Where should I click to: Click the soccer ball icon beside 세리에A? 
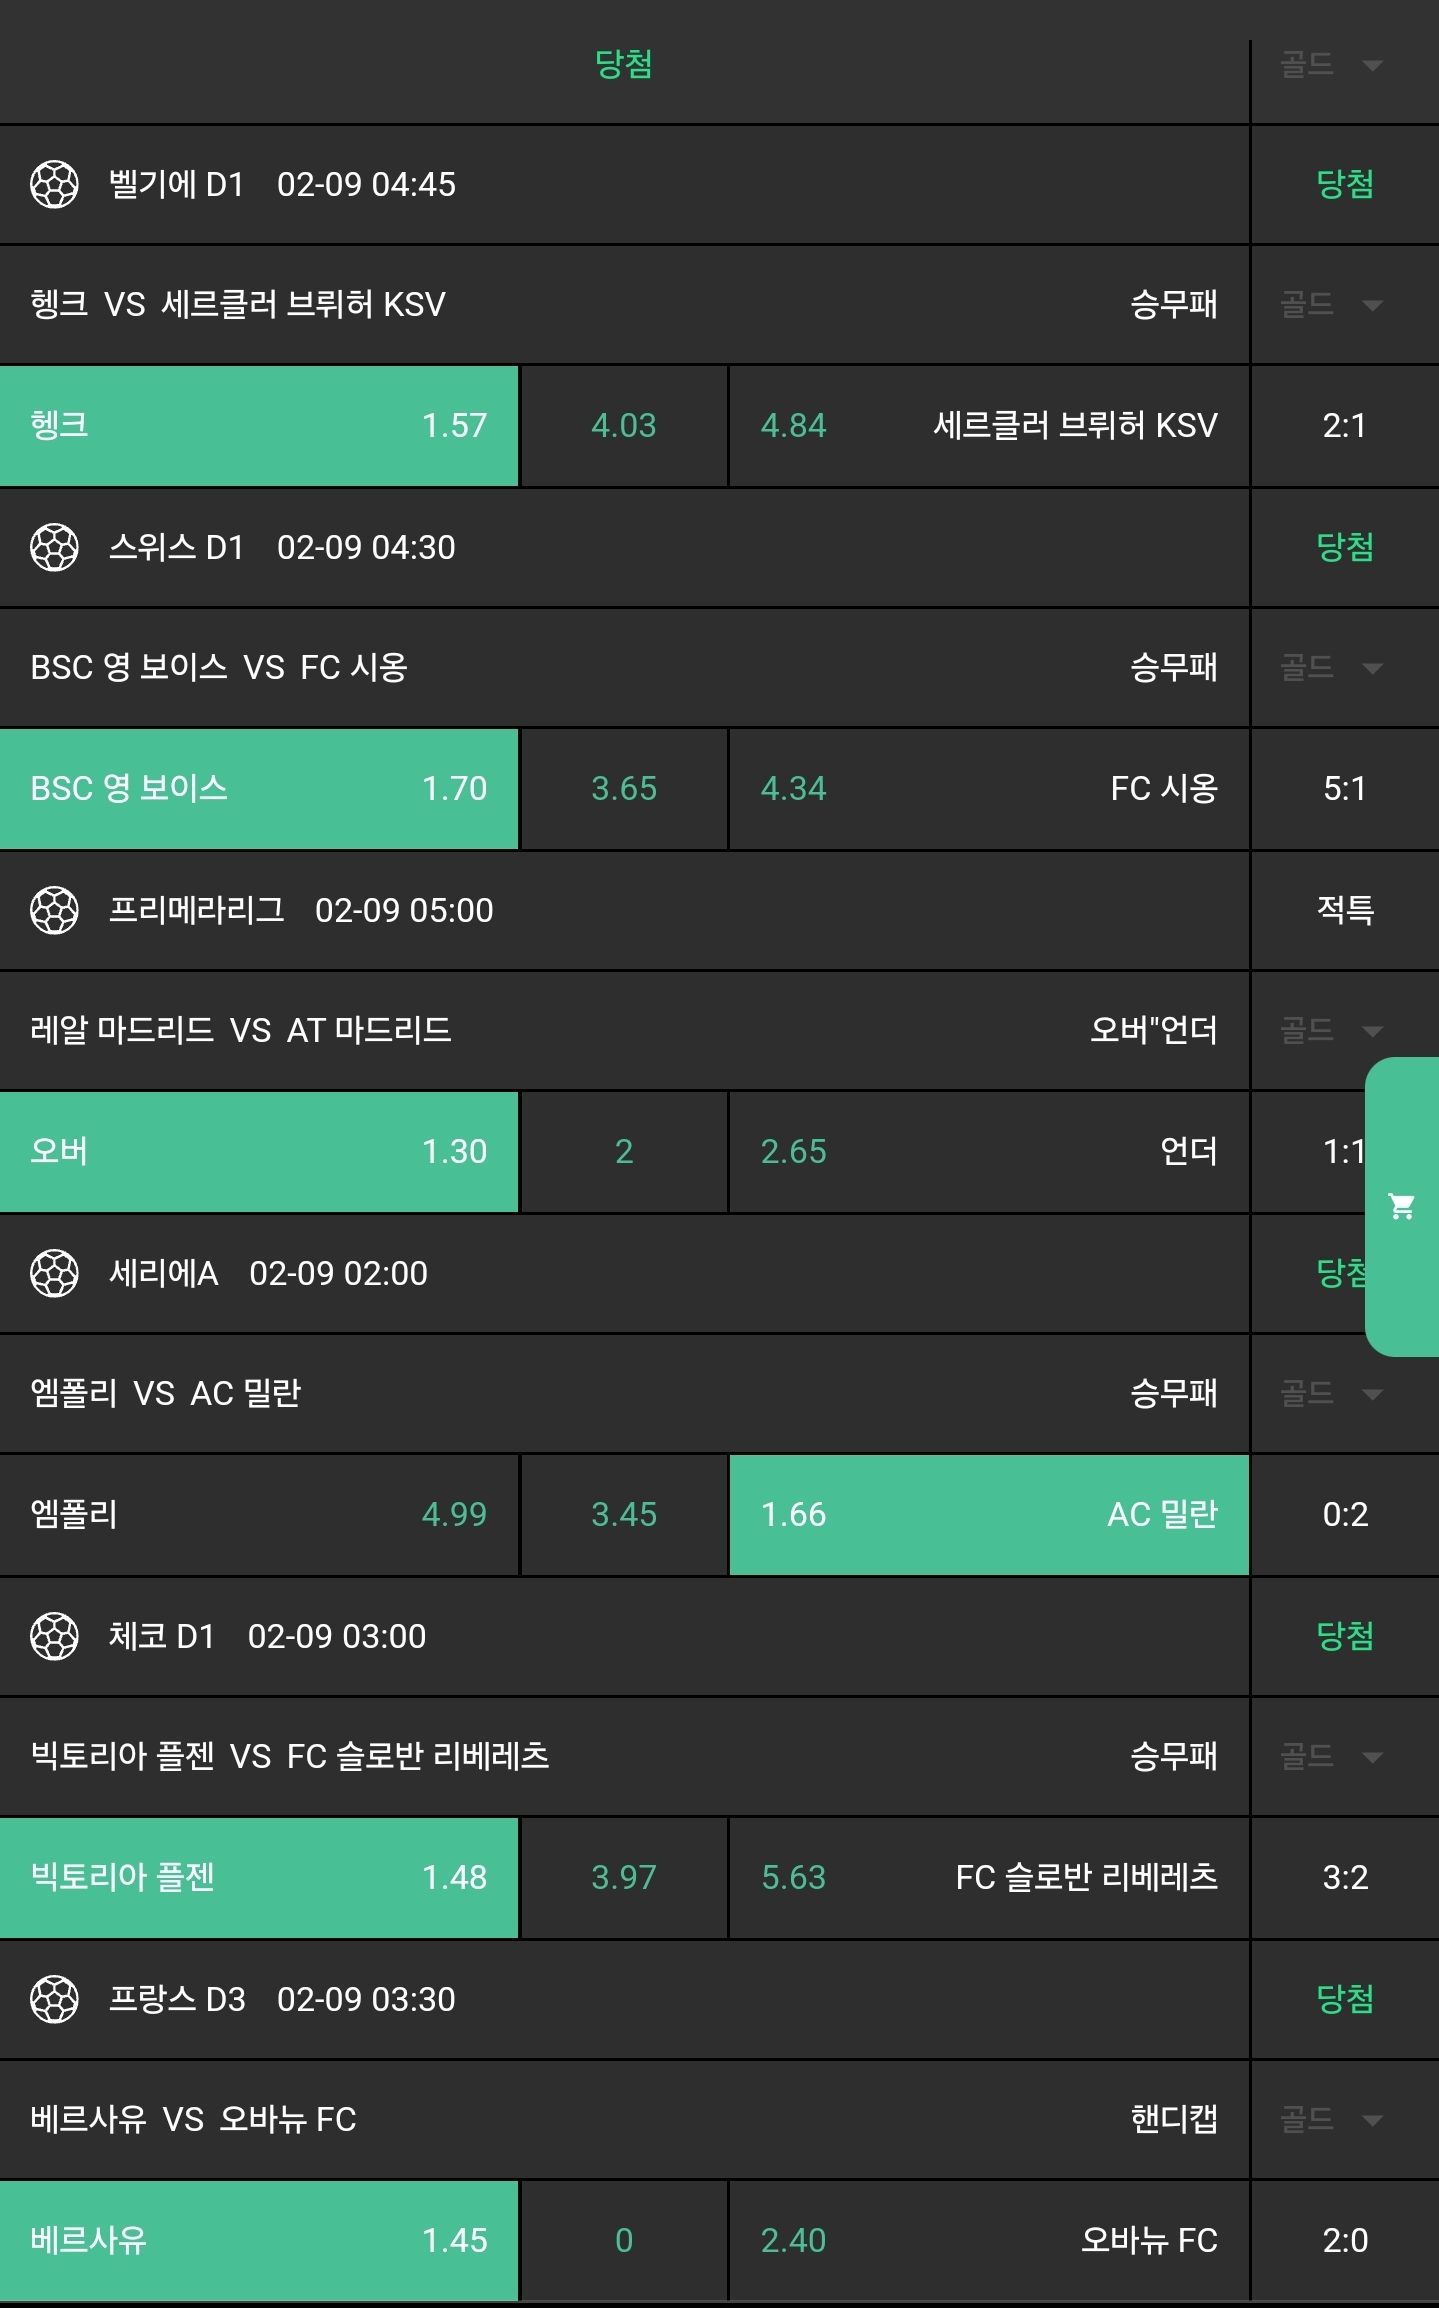(54, 1274)
